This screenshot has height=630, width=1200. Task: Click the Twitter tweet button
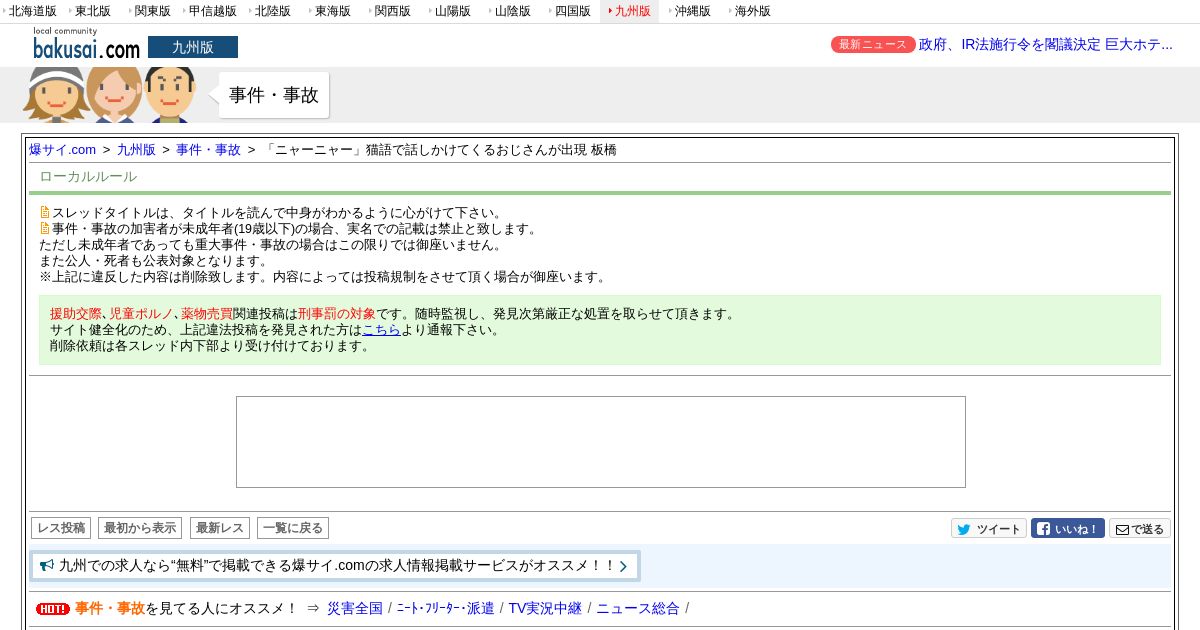[x=988, y=529]
